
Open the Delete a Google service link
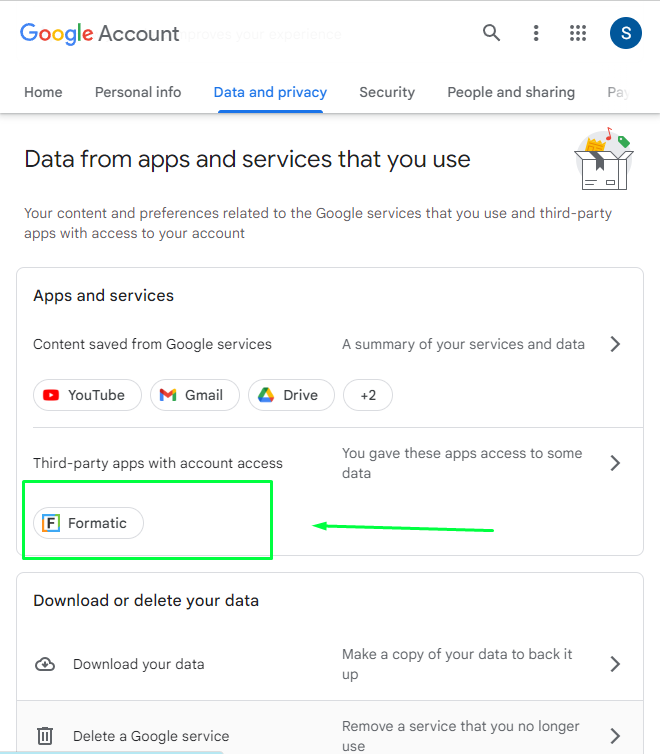click(x=150, y=736)
